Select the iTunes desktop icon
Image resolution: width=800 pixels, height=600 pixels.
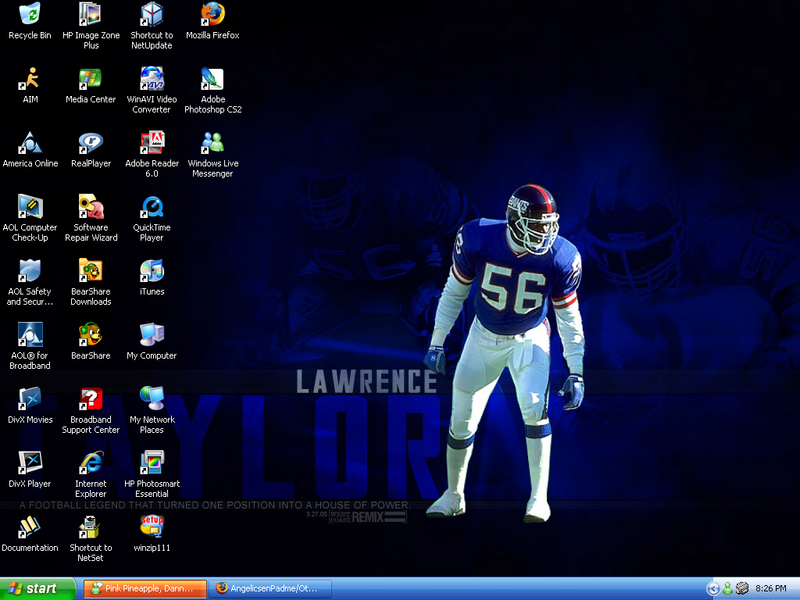click(x=152, y=271)
